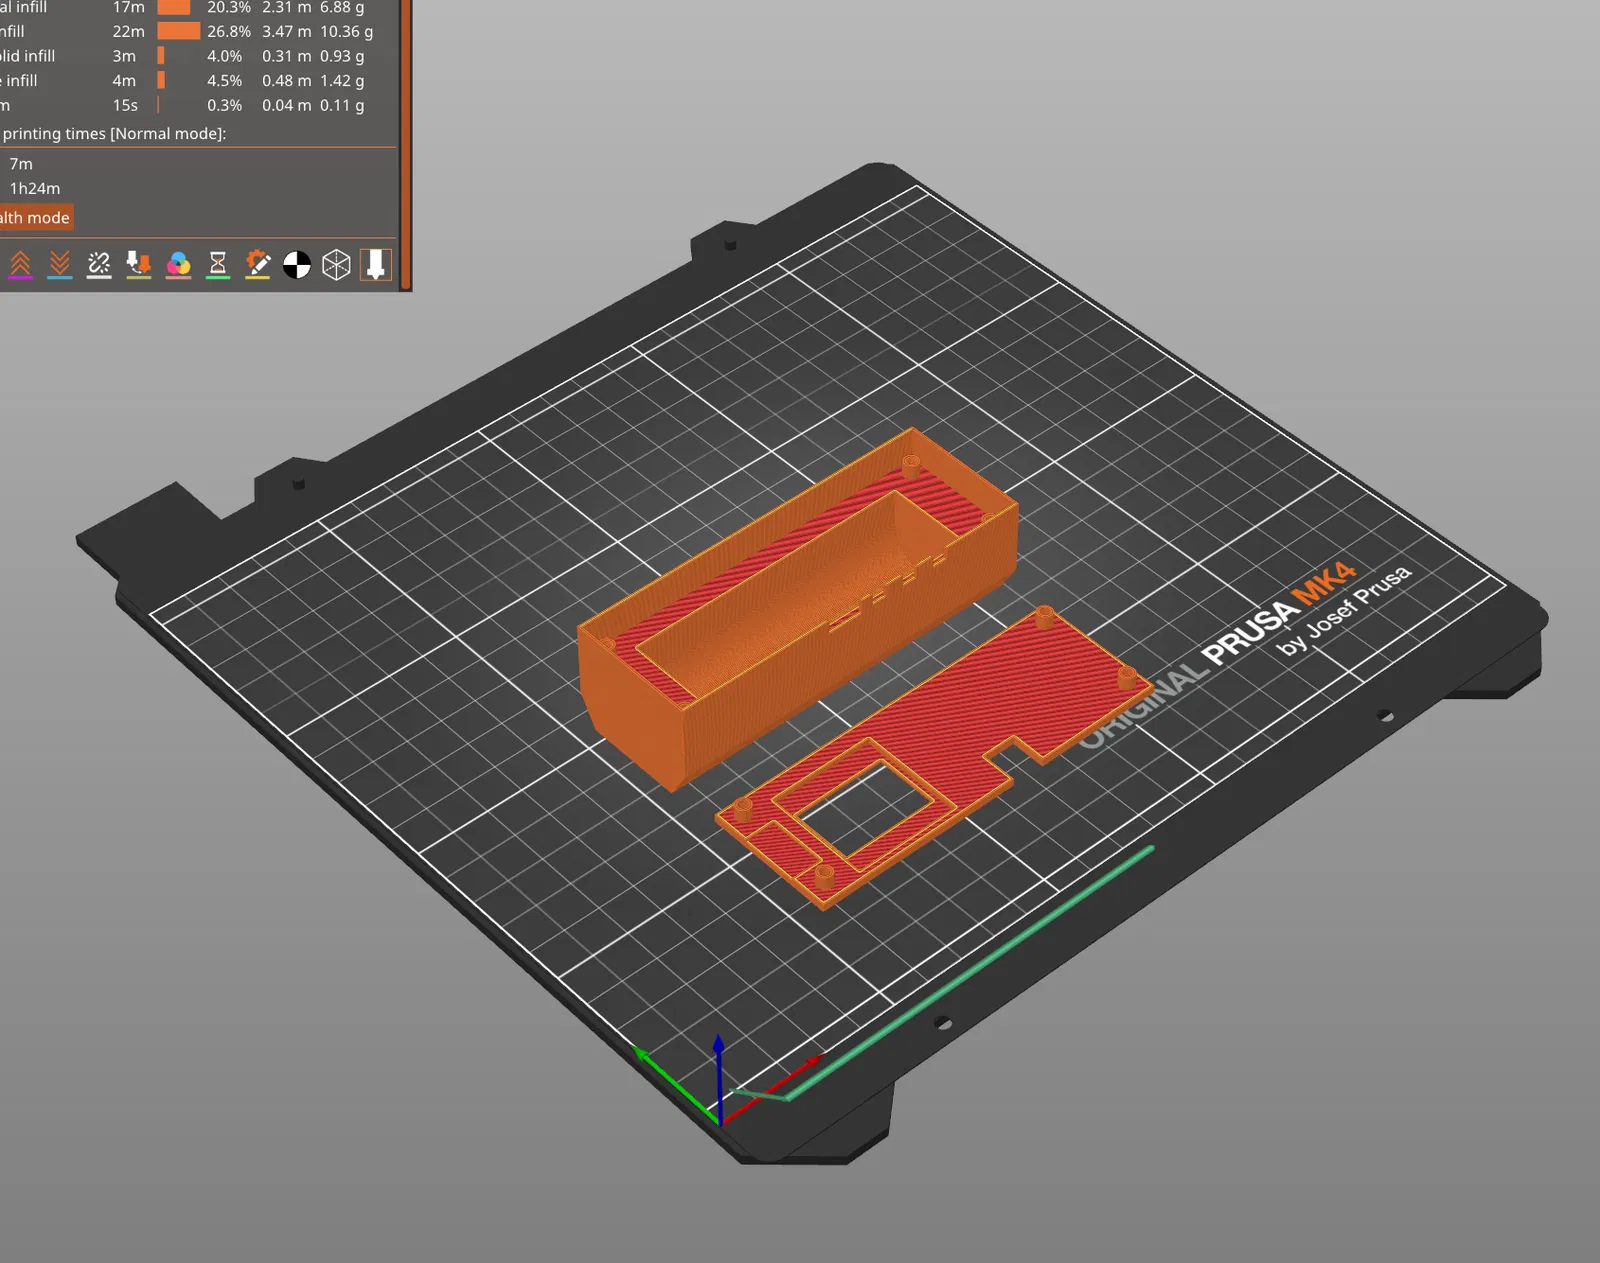
Task: Click the '10.36 g' weight value
Action: [x=346, y=32]
